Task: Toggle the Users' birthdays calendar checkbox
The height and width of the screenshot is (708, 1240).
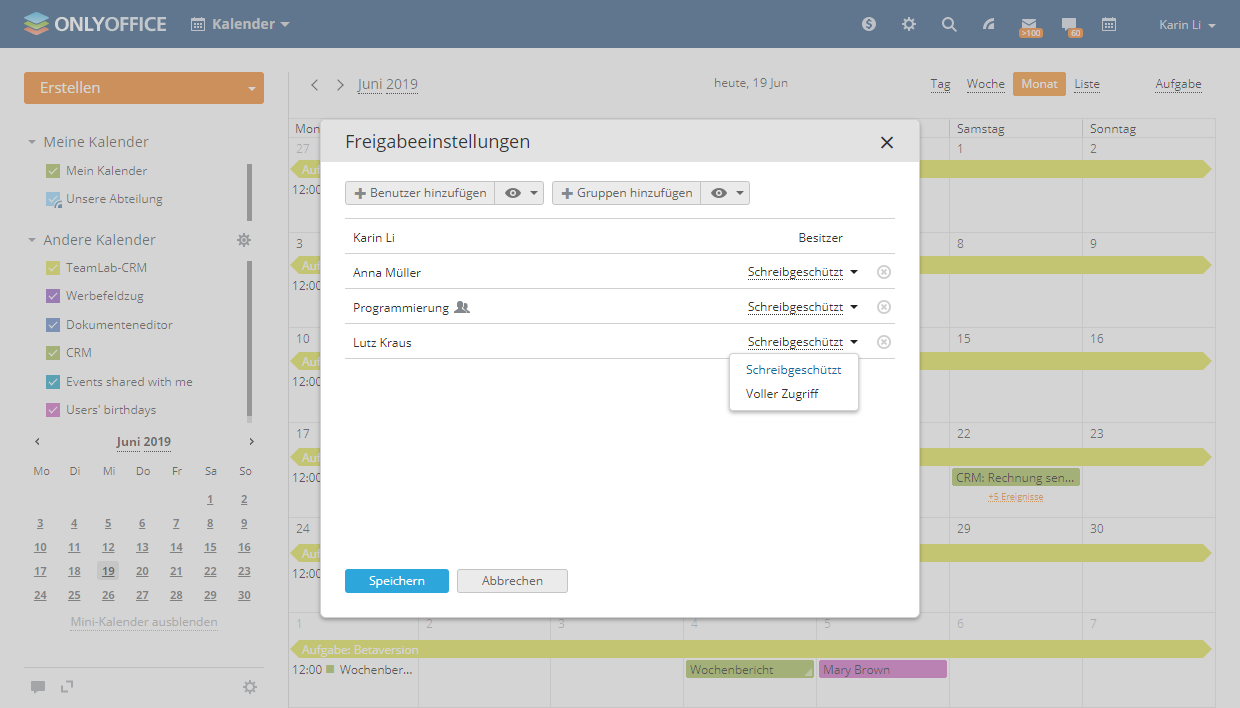Action: point(53,410)
